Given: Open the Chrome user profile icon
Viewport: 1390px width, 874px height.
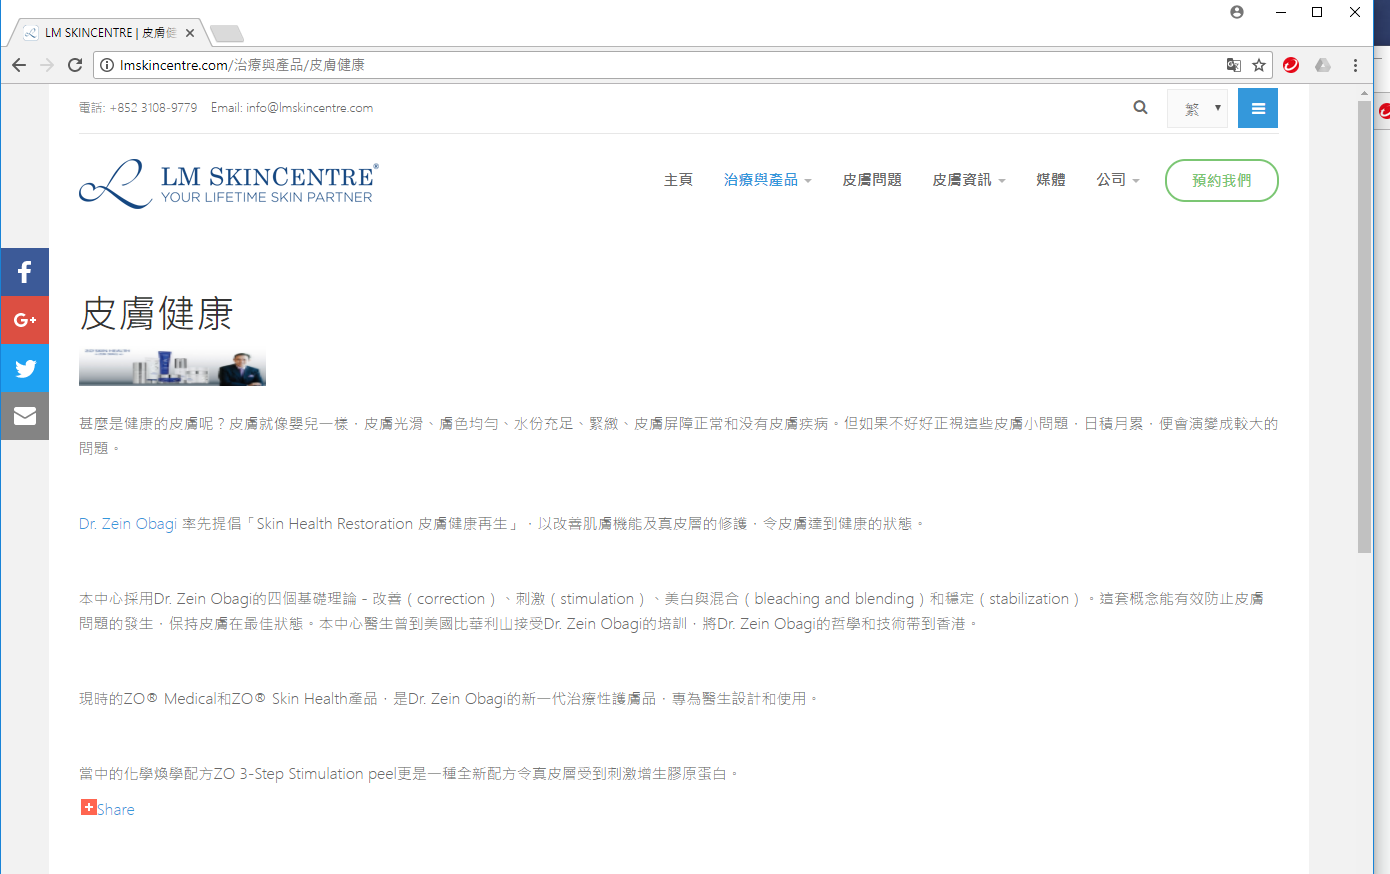Looking at the screenshot, I should click(1237, 12).
